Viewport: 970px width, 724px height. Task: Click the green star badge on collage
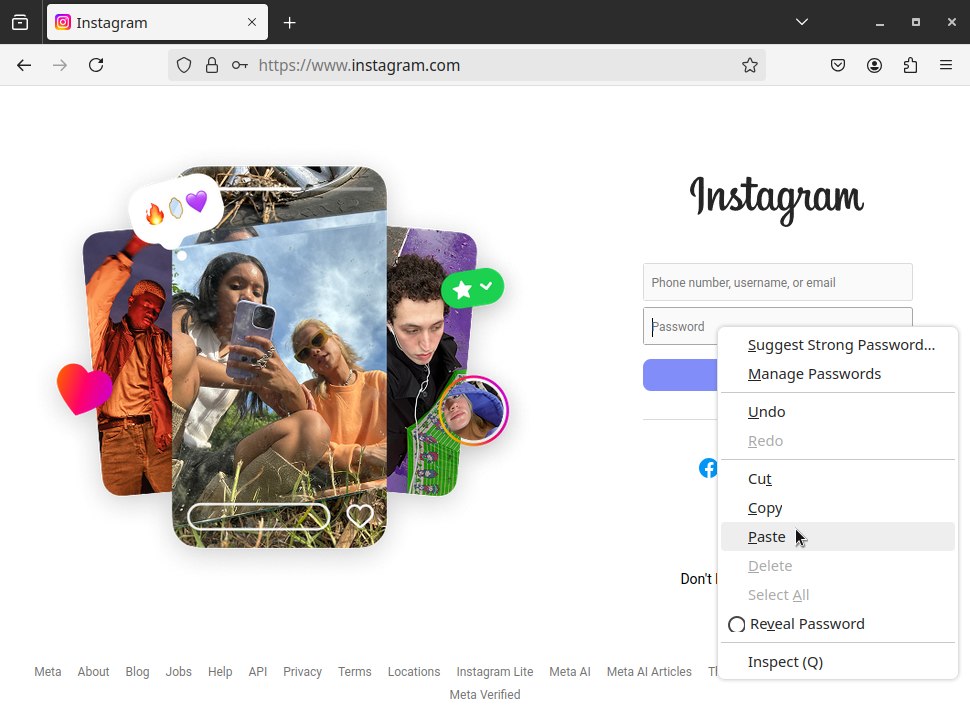pos(473,288)
